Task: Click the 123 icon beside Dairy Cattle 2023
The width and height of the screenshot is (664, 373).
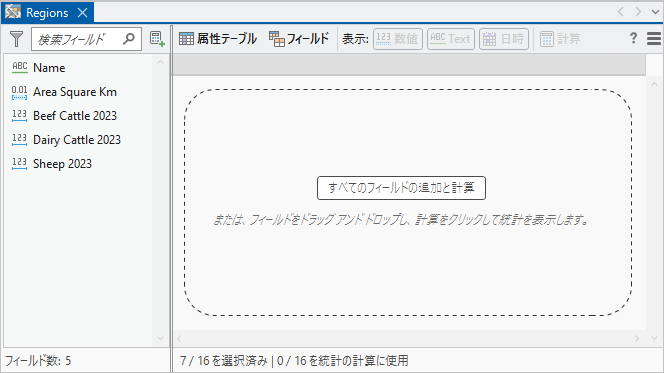Action: click(19, 140)
